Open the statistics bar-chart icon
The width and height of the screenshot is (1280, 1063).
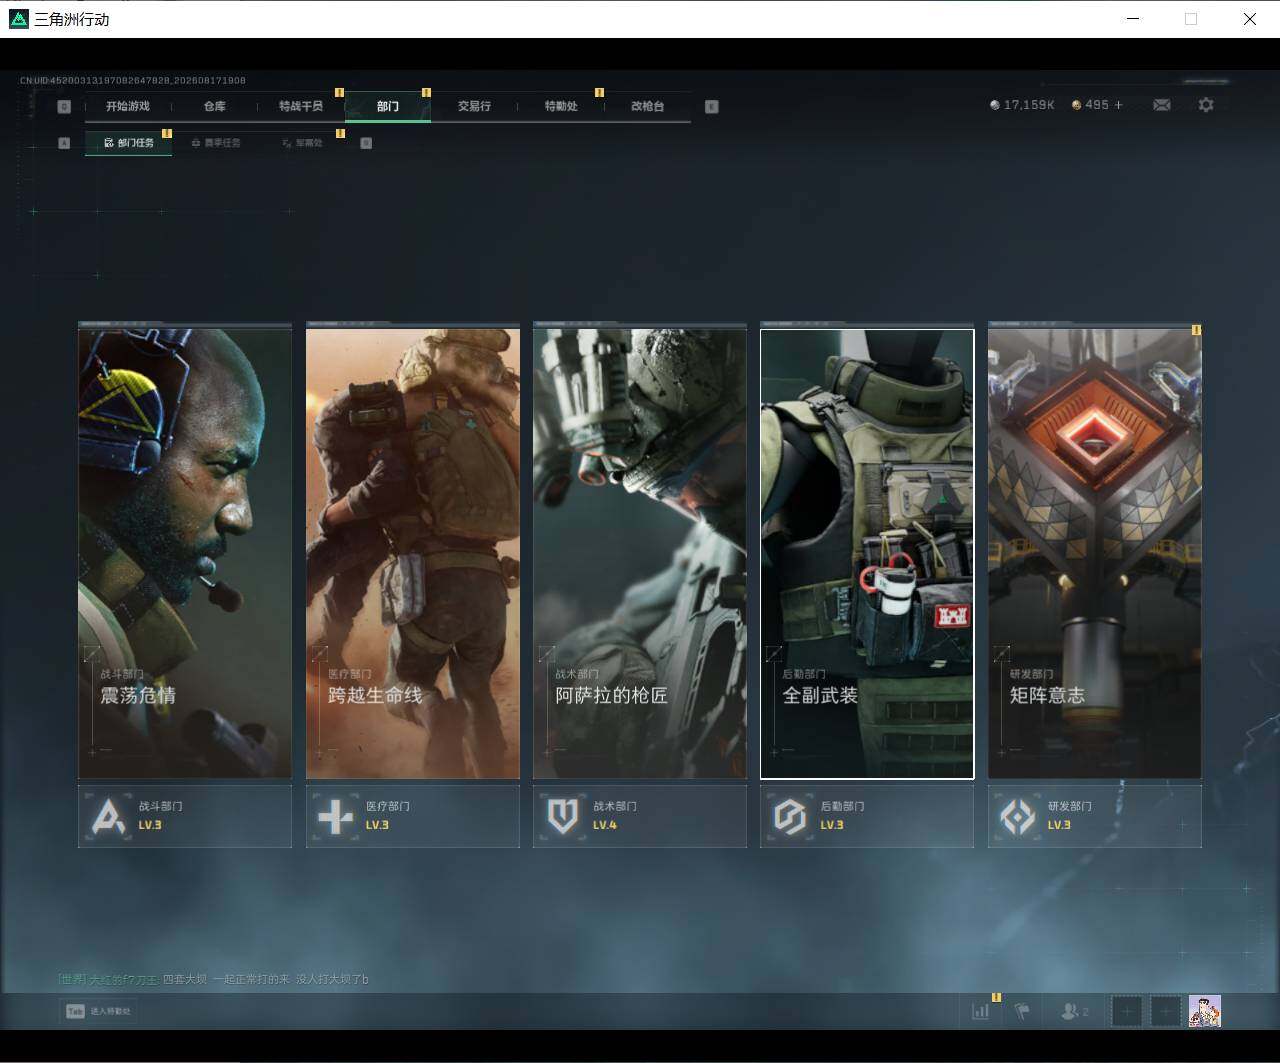pyautogui.click(x=981, y=1011)
